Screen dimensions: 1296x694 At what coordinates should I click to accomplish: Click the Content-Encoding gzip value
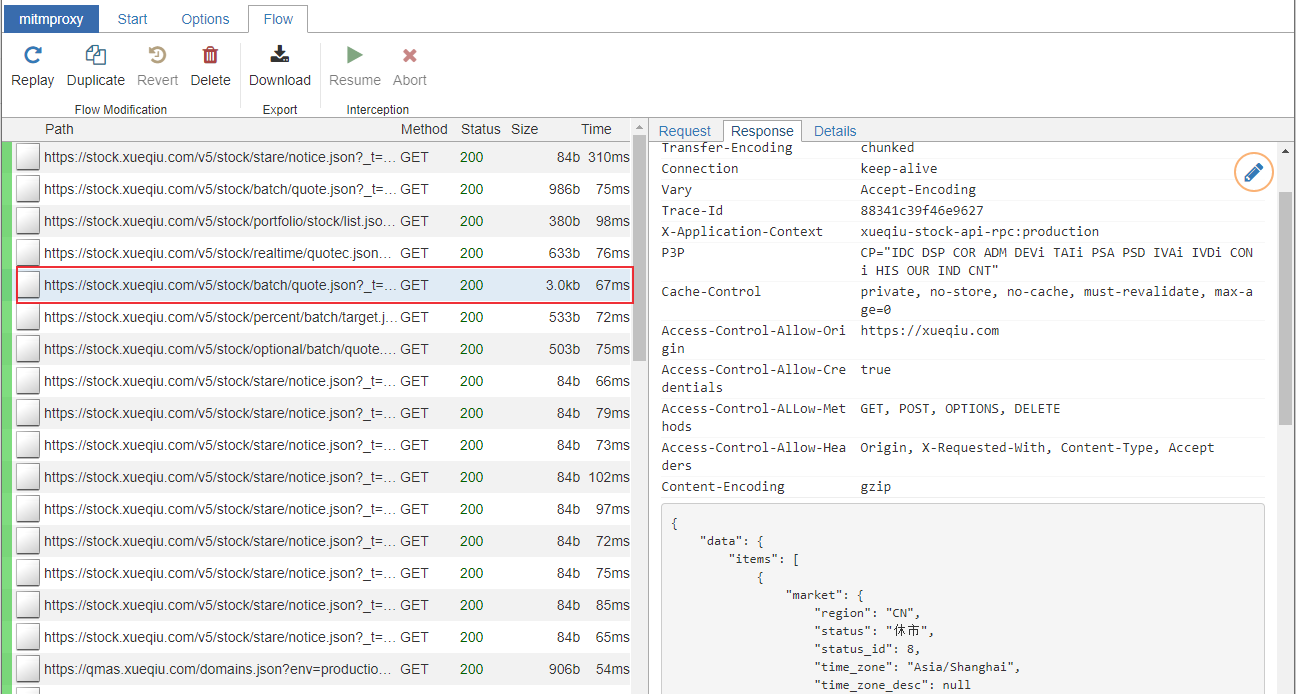[x=875, y=487]
